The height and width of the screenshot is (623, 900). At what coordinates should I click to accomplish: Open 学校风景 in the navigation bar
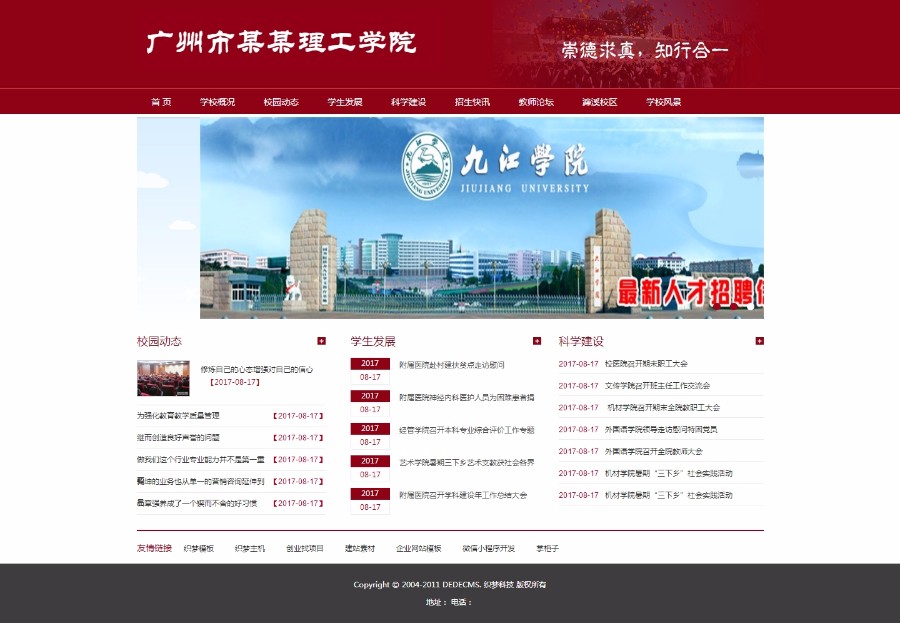(x=664, y=102)
